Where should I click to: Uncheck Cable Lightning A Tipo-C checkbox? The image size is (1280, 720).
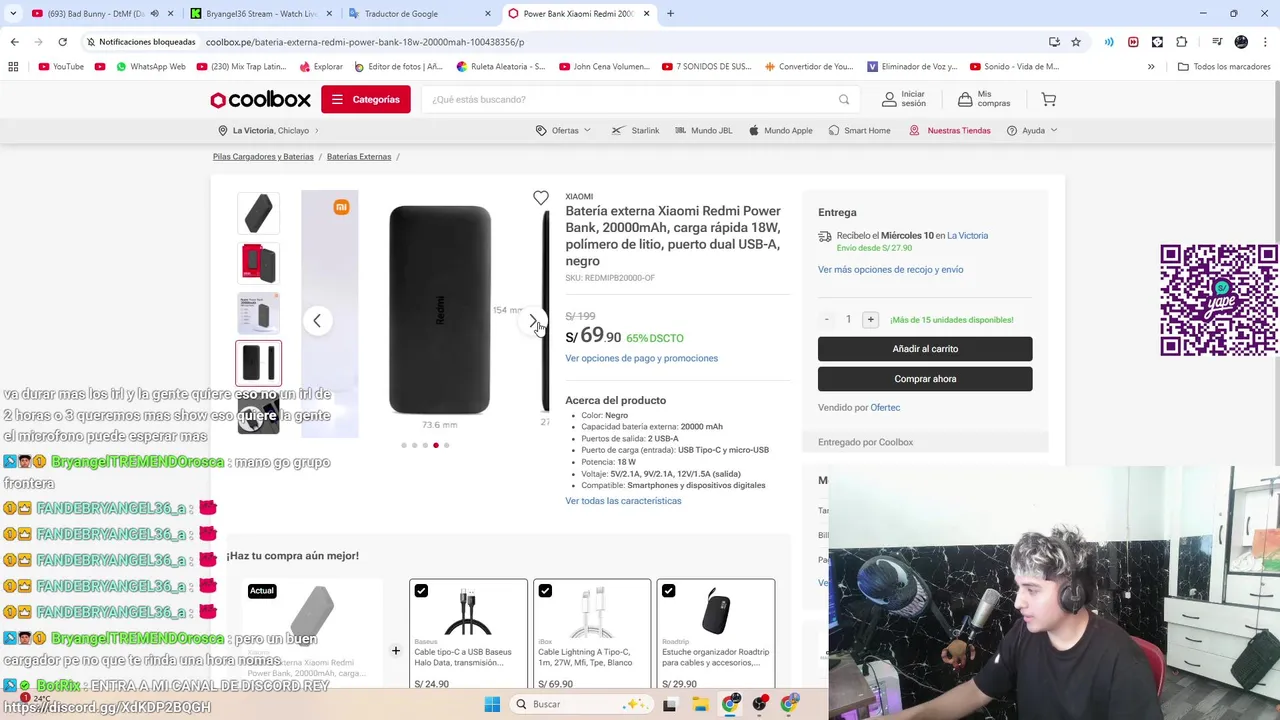545,591
